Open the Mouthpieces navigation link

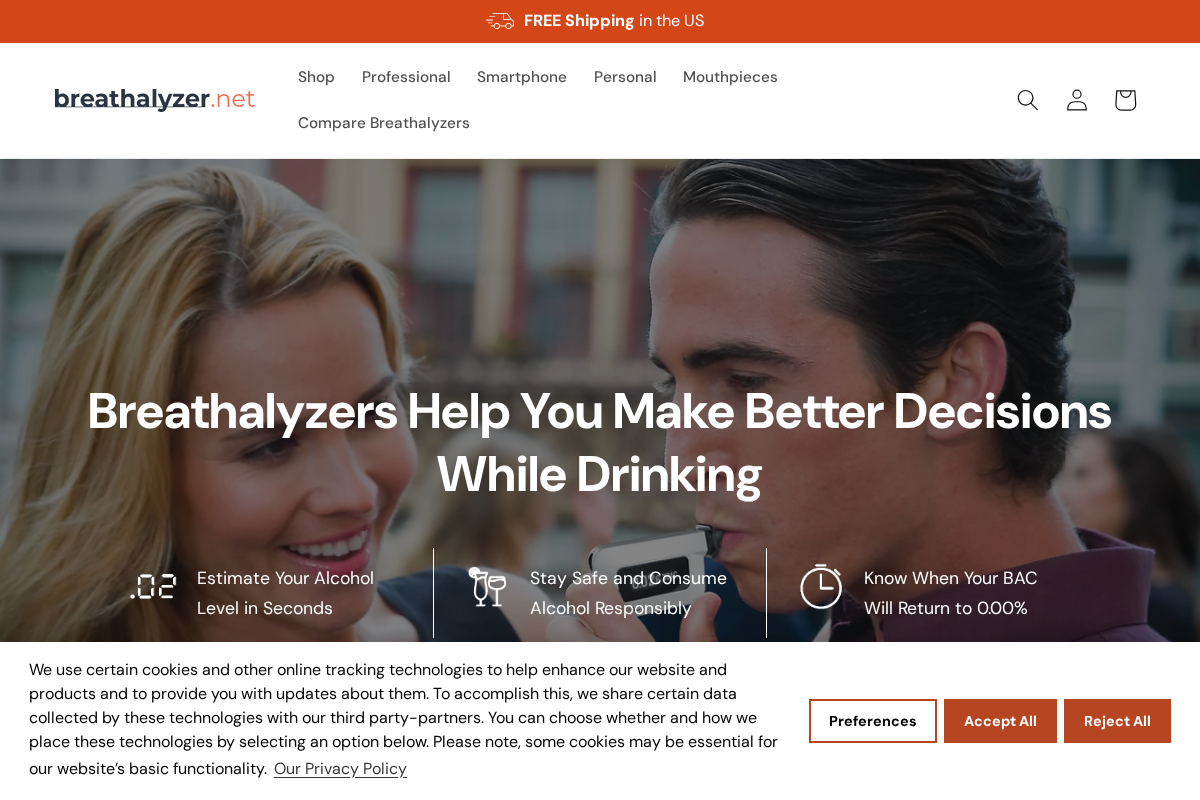coord(730,77)
